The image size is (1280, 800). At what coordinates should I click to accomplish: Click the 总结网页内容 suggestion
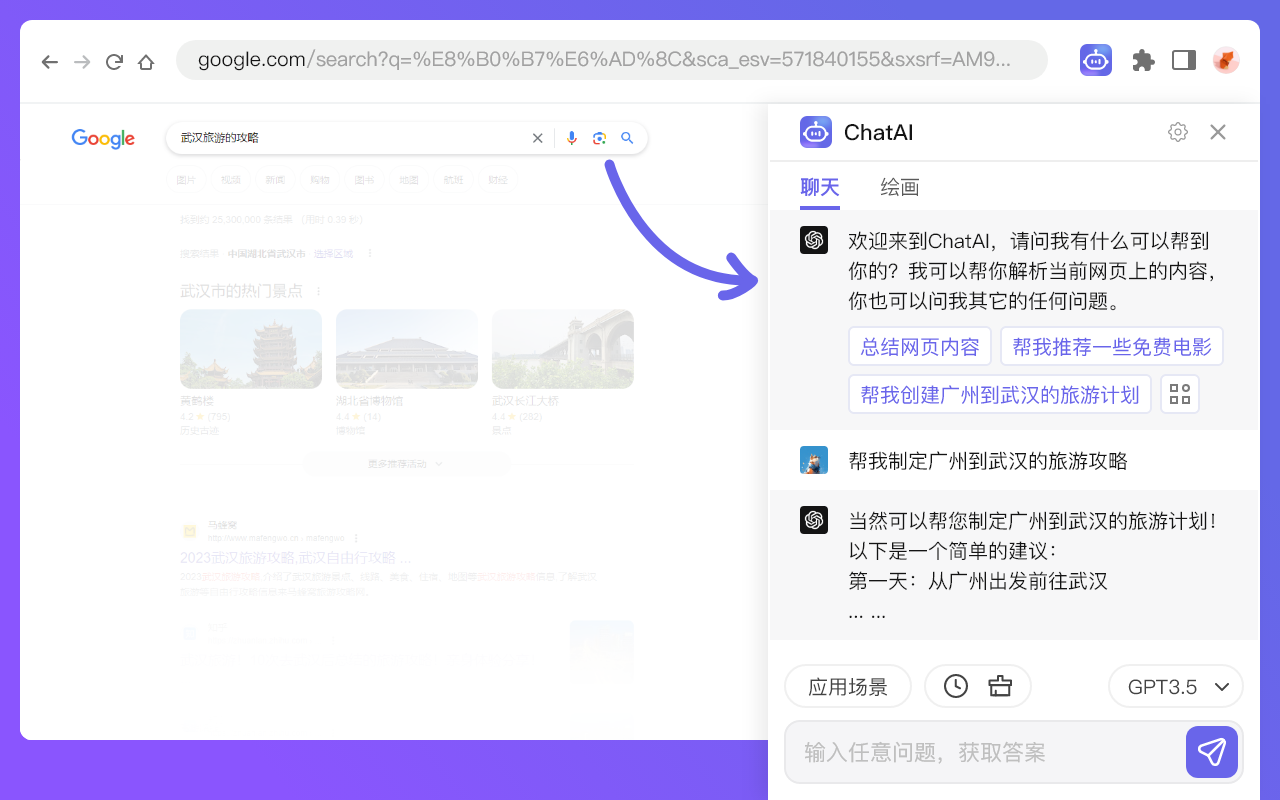[x=920, y=346]
